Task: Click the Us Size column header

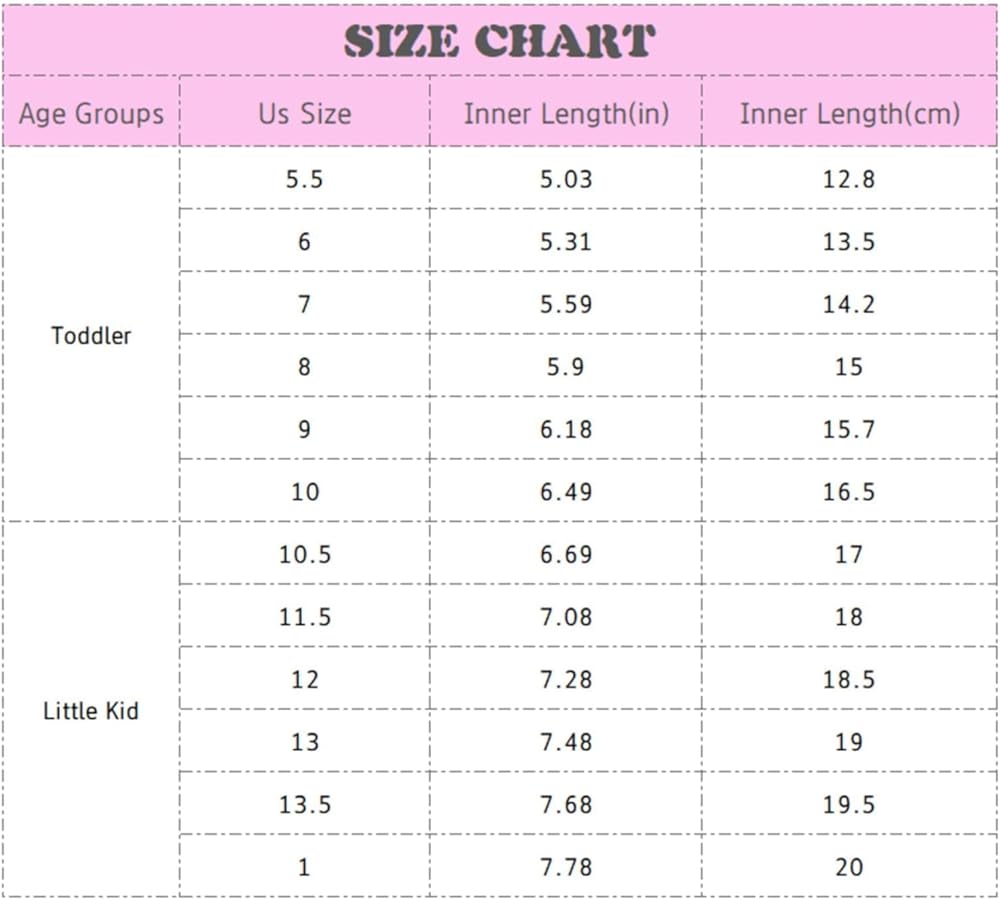Action: 304,113
